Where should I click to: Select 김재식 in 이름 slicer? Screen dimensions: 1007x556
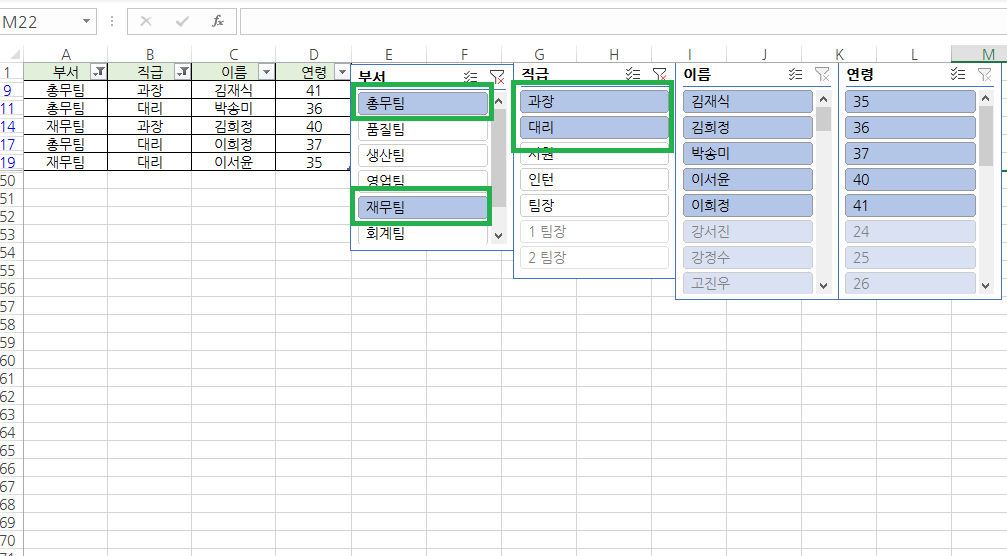click(x=748, y=101)
